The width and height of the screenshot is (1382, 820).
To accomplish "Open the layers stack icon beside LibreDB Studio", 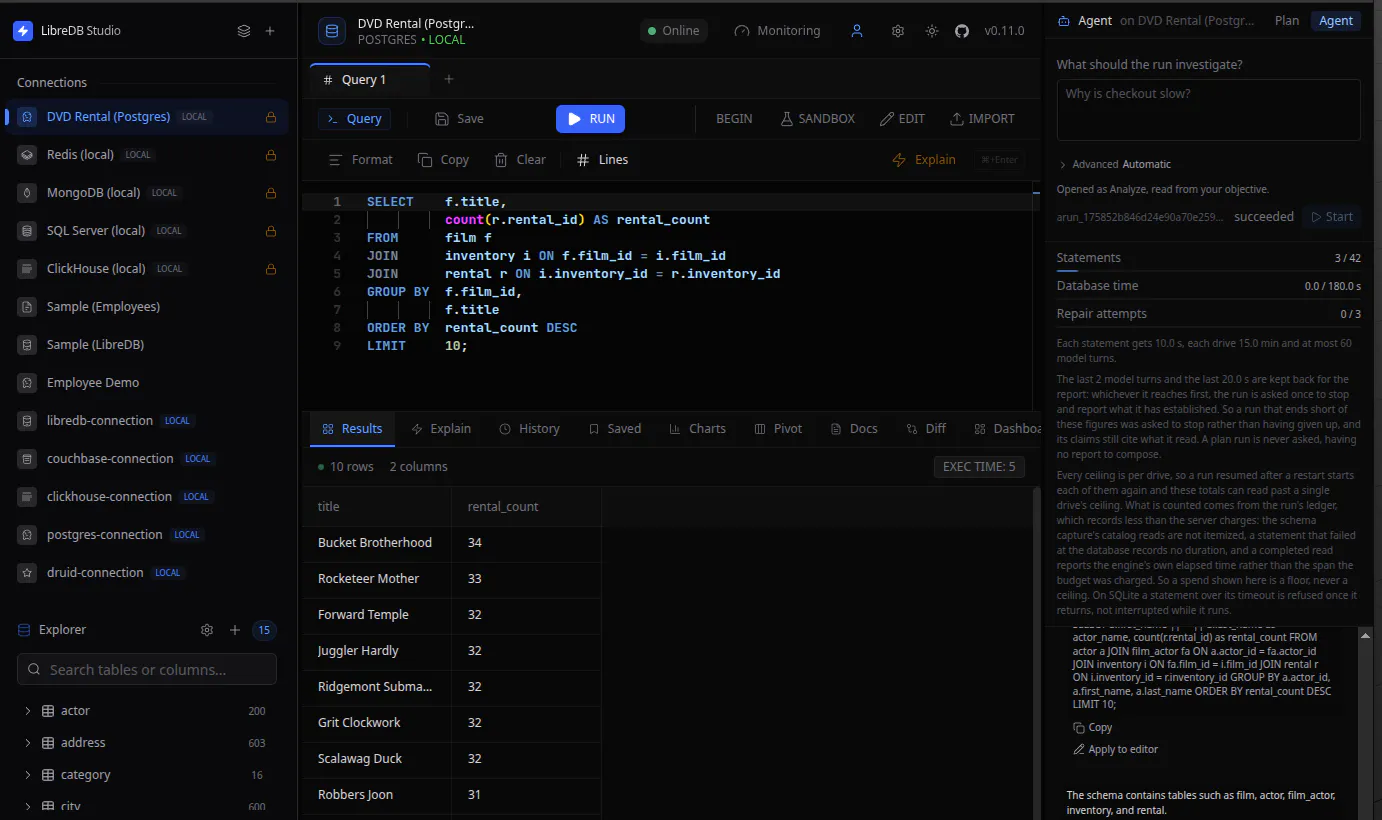I will point(244,31).
